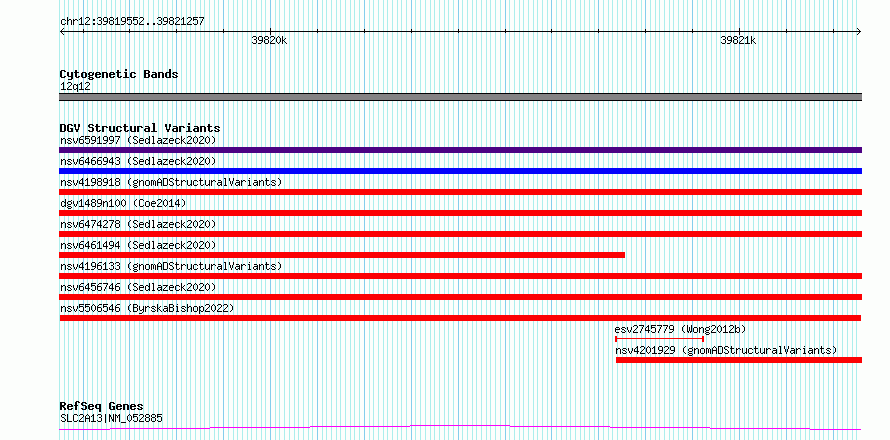Select the blue nsv6466943 variant bar
The width and height of the screenshot is (890, 440).
point(460,171)
